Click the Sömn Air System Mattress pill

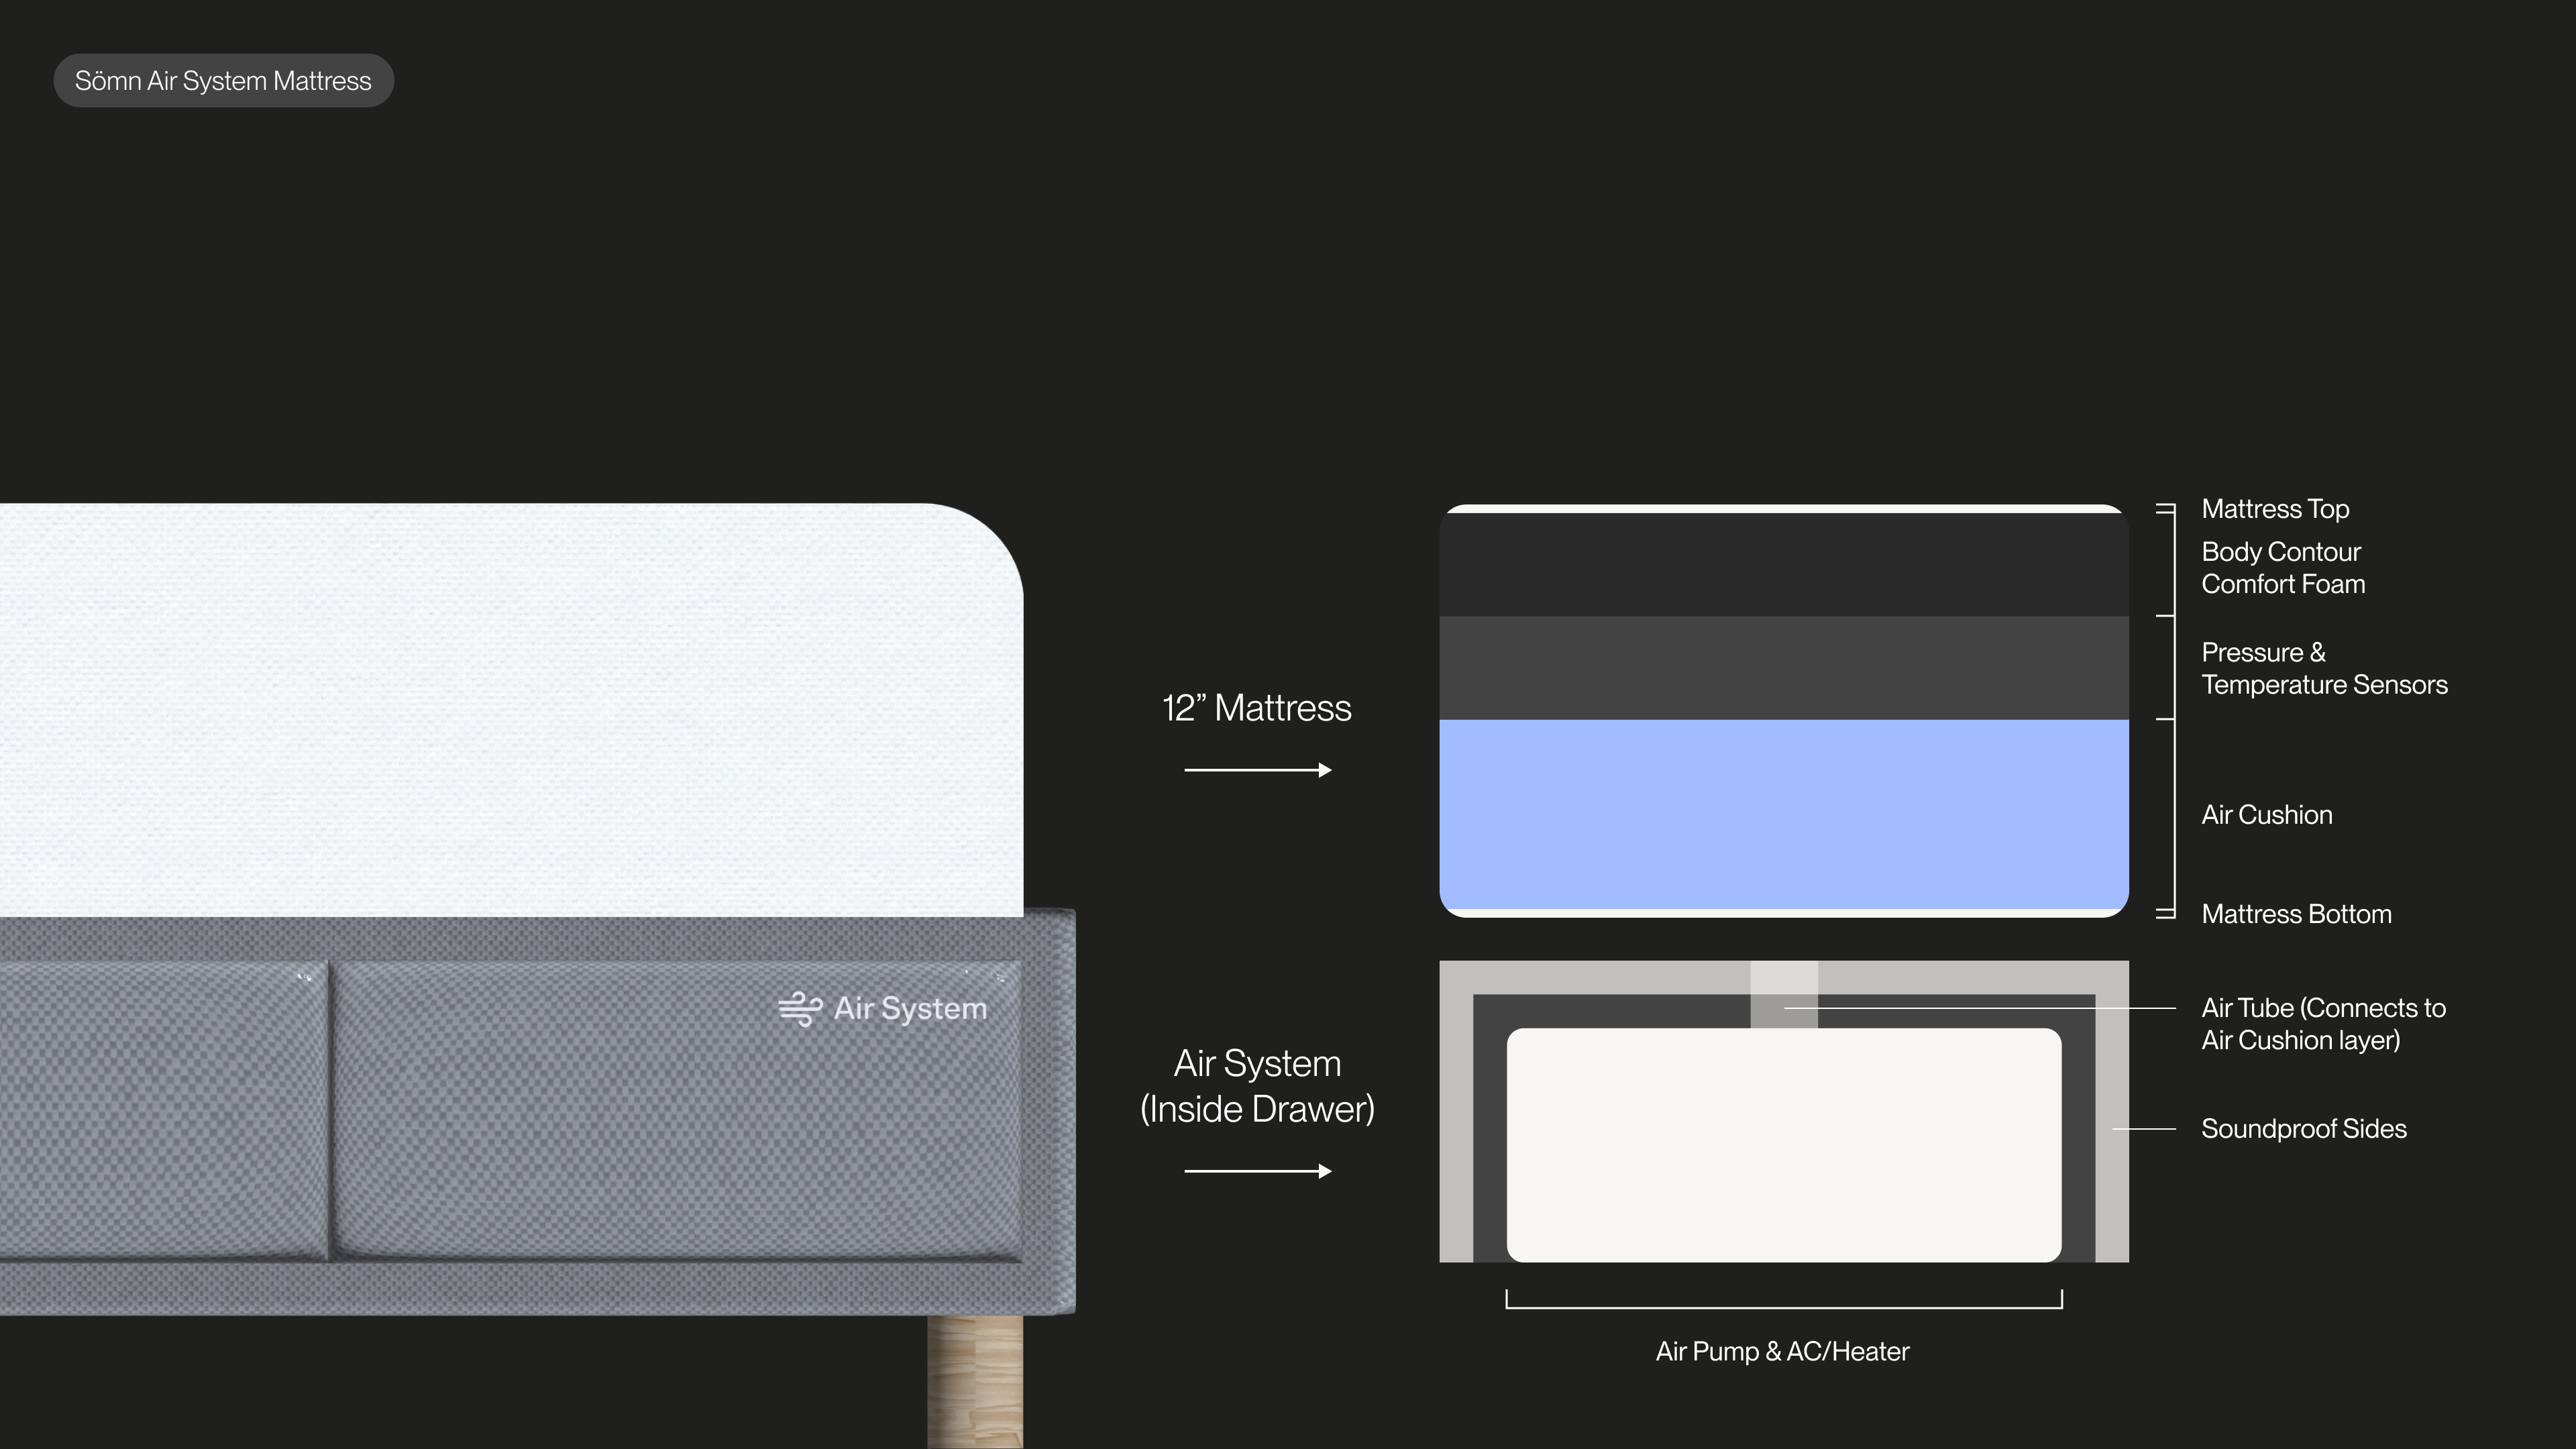(223, 81)
